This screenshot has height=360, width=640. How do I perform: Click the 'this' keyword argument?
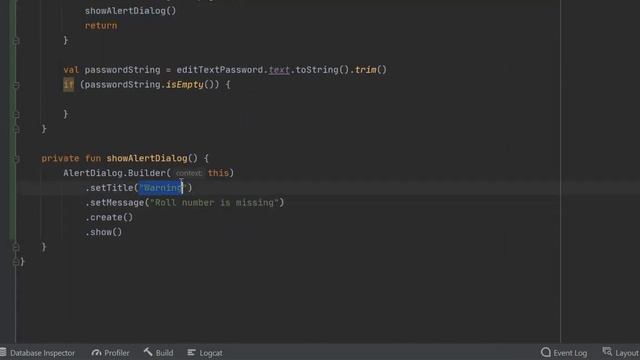pyautogui.click(x=218, y=173)
